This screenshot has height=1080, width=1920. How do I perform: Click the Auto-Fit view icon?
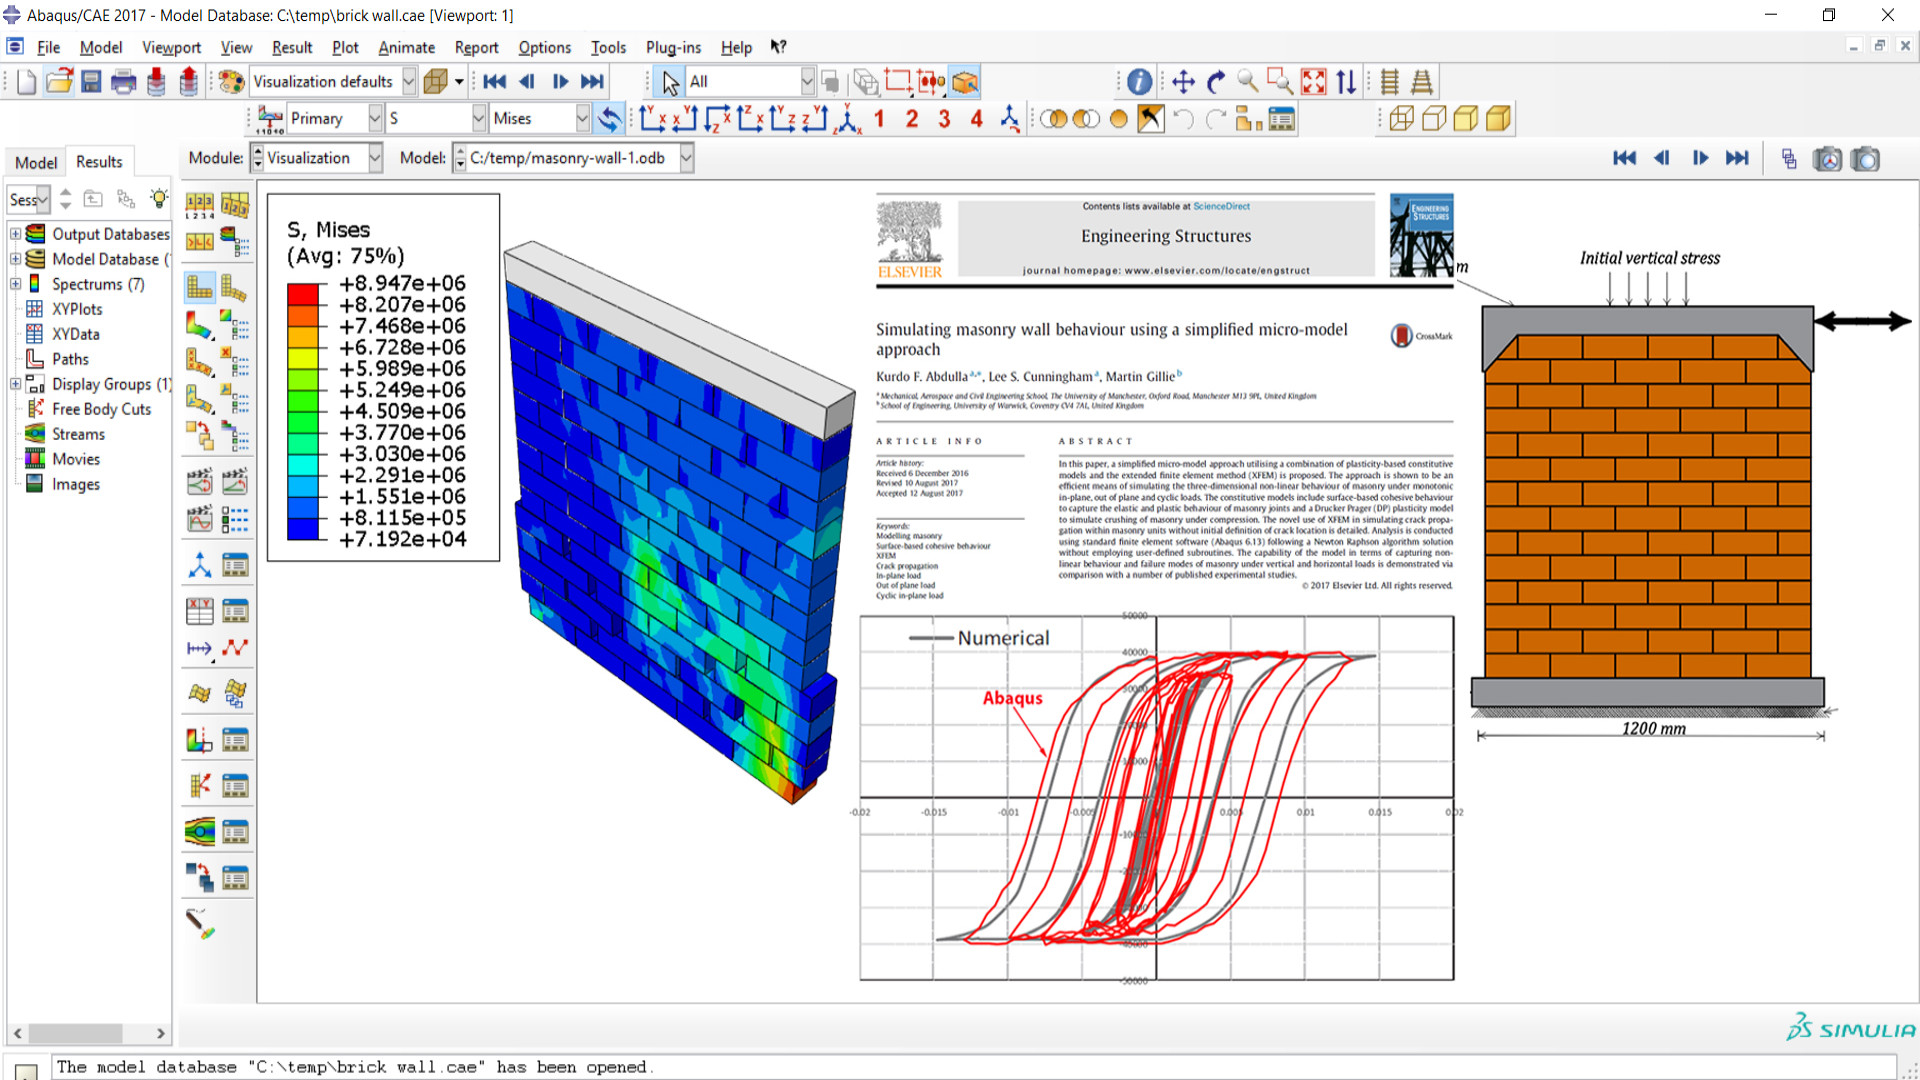[x=1314, y=82]
